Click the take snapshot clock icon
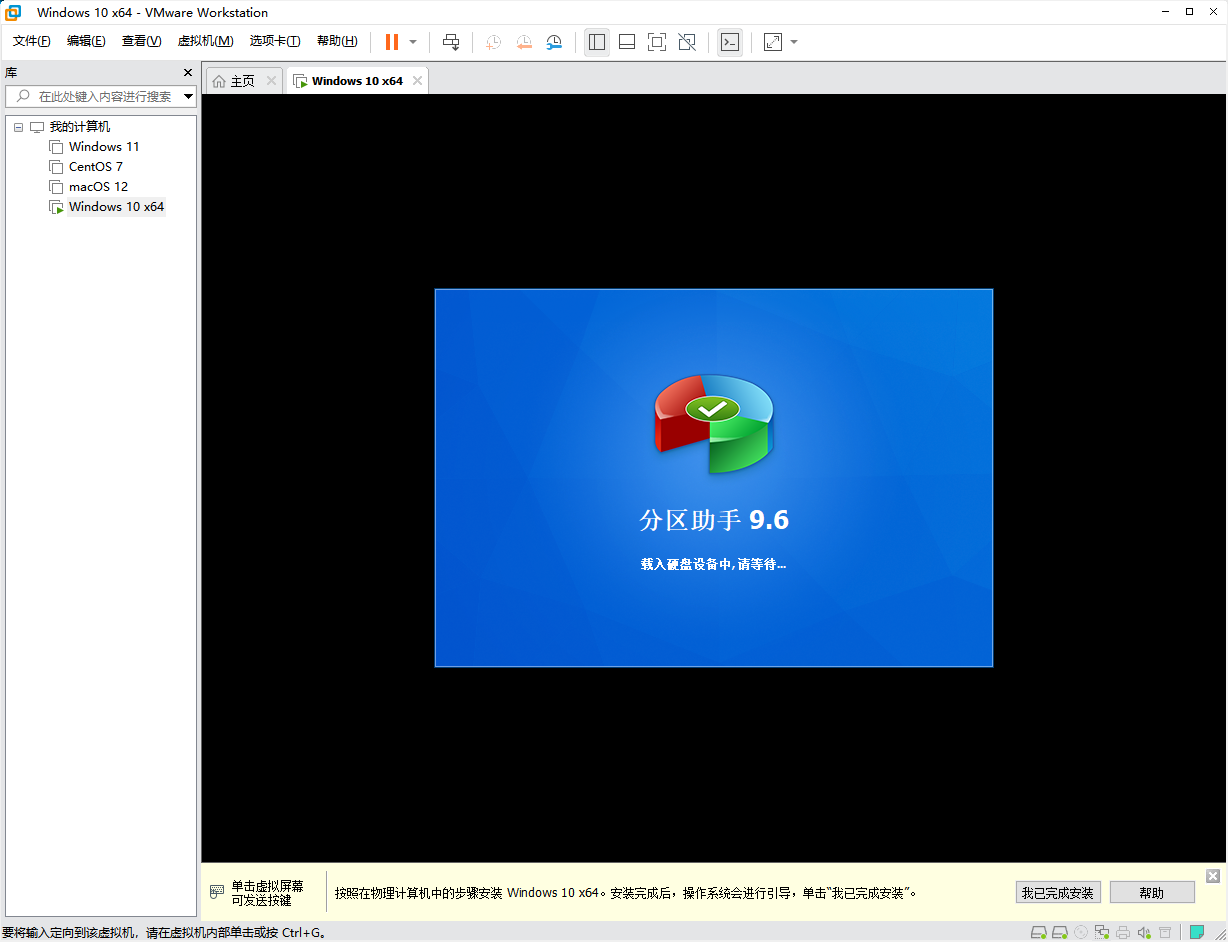 [493, 42]
